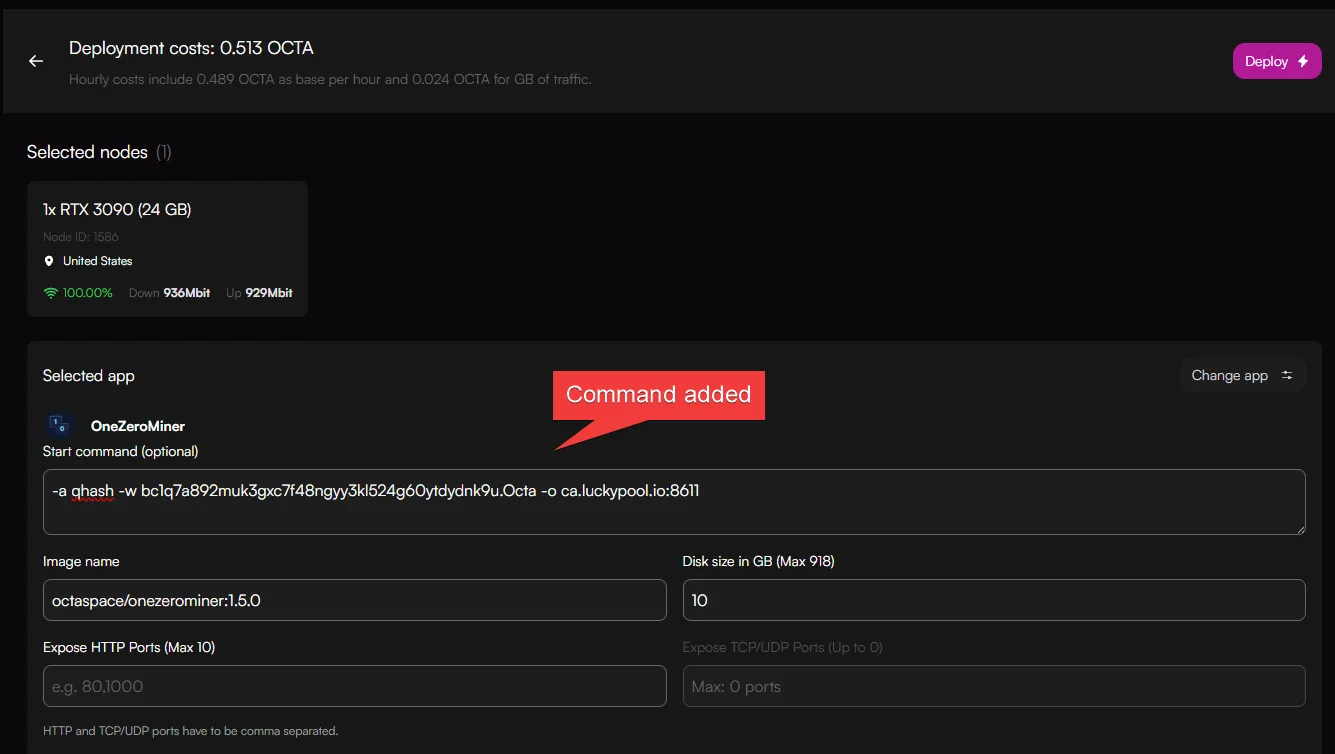
Task: Click the 'Deployment costs: 0.513 OCTA' heading
Action: 191,48
